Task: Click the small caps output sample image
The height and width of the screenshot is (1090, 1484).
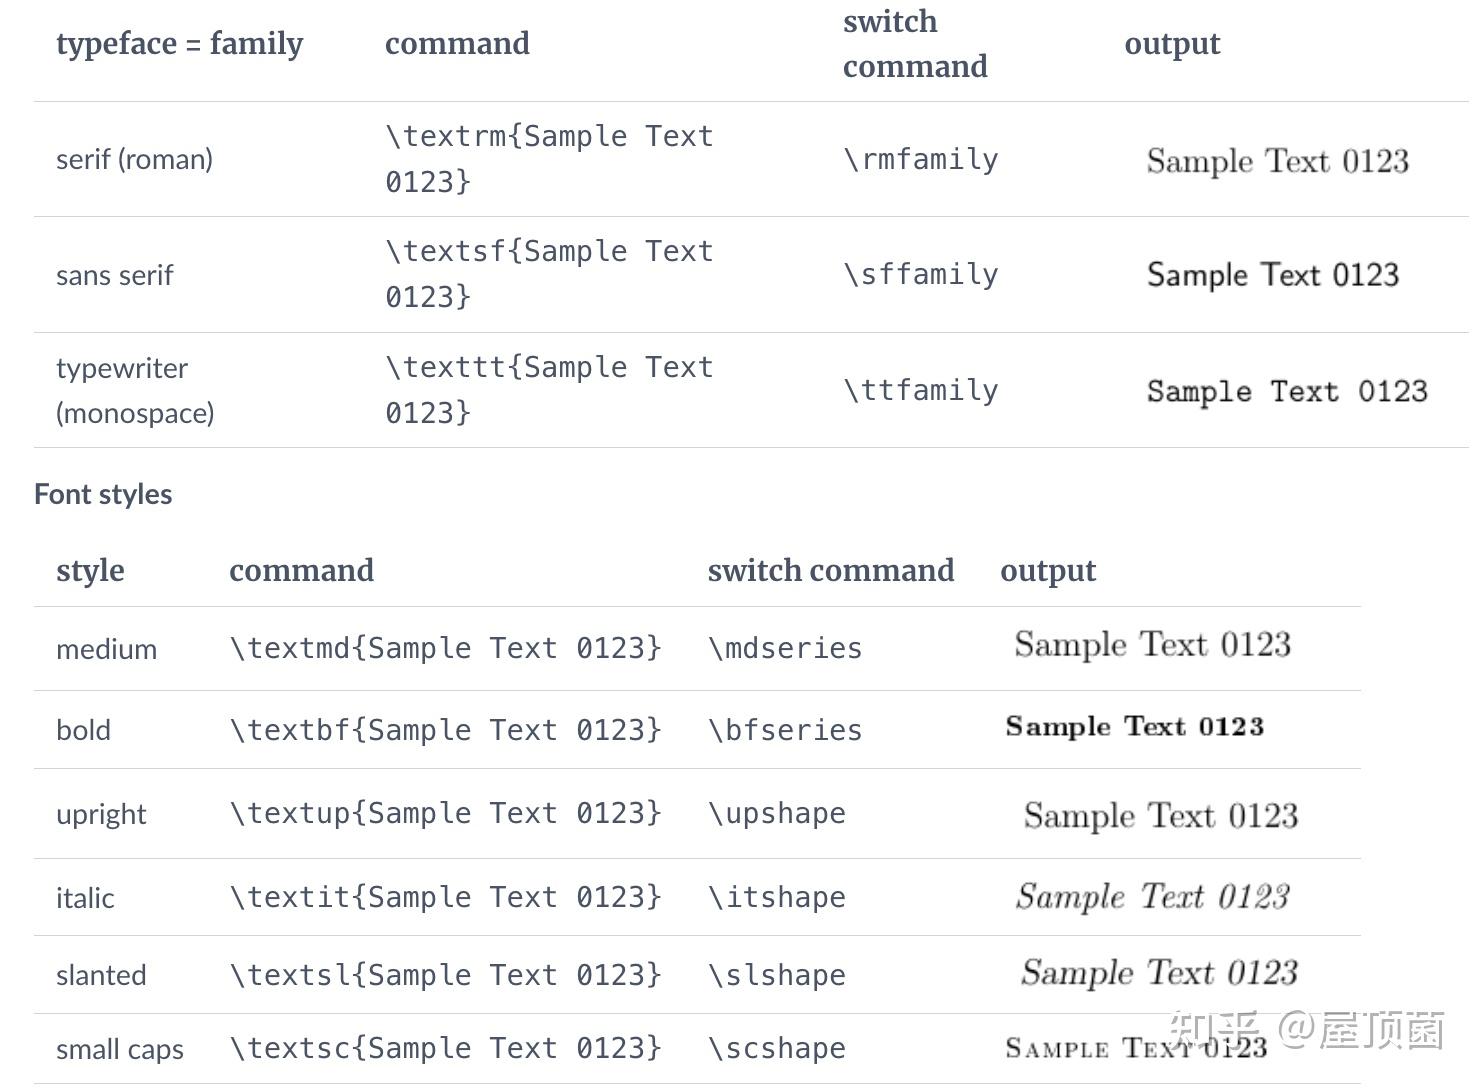Action: [x=1136, y=1048]
